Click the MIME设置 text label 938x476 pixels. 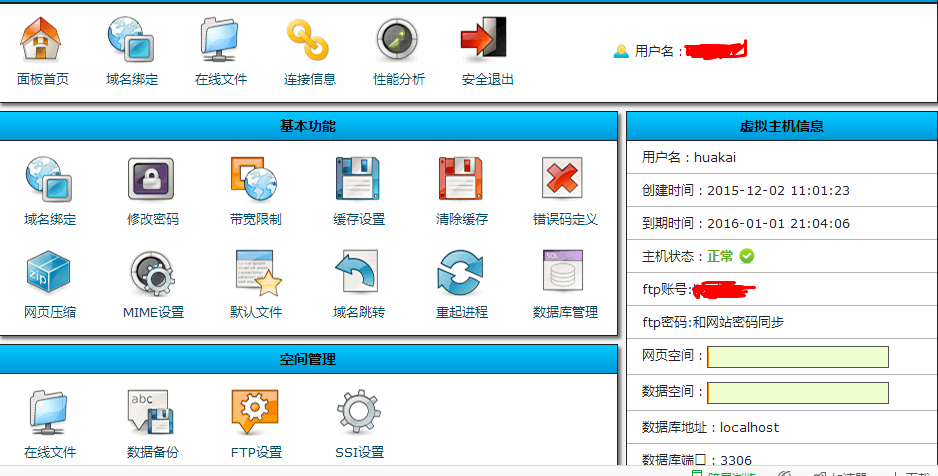click(153, 312)
